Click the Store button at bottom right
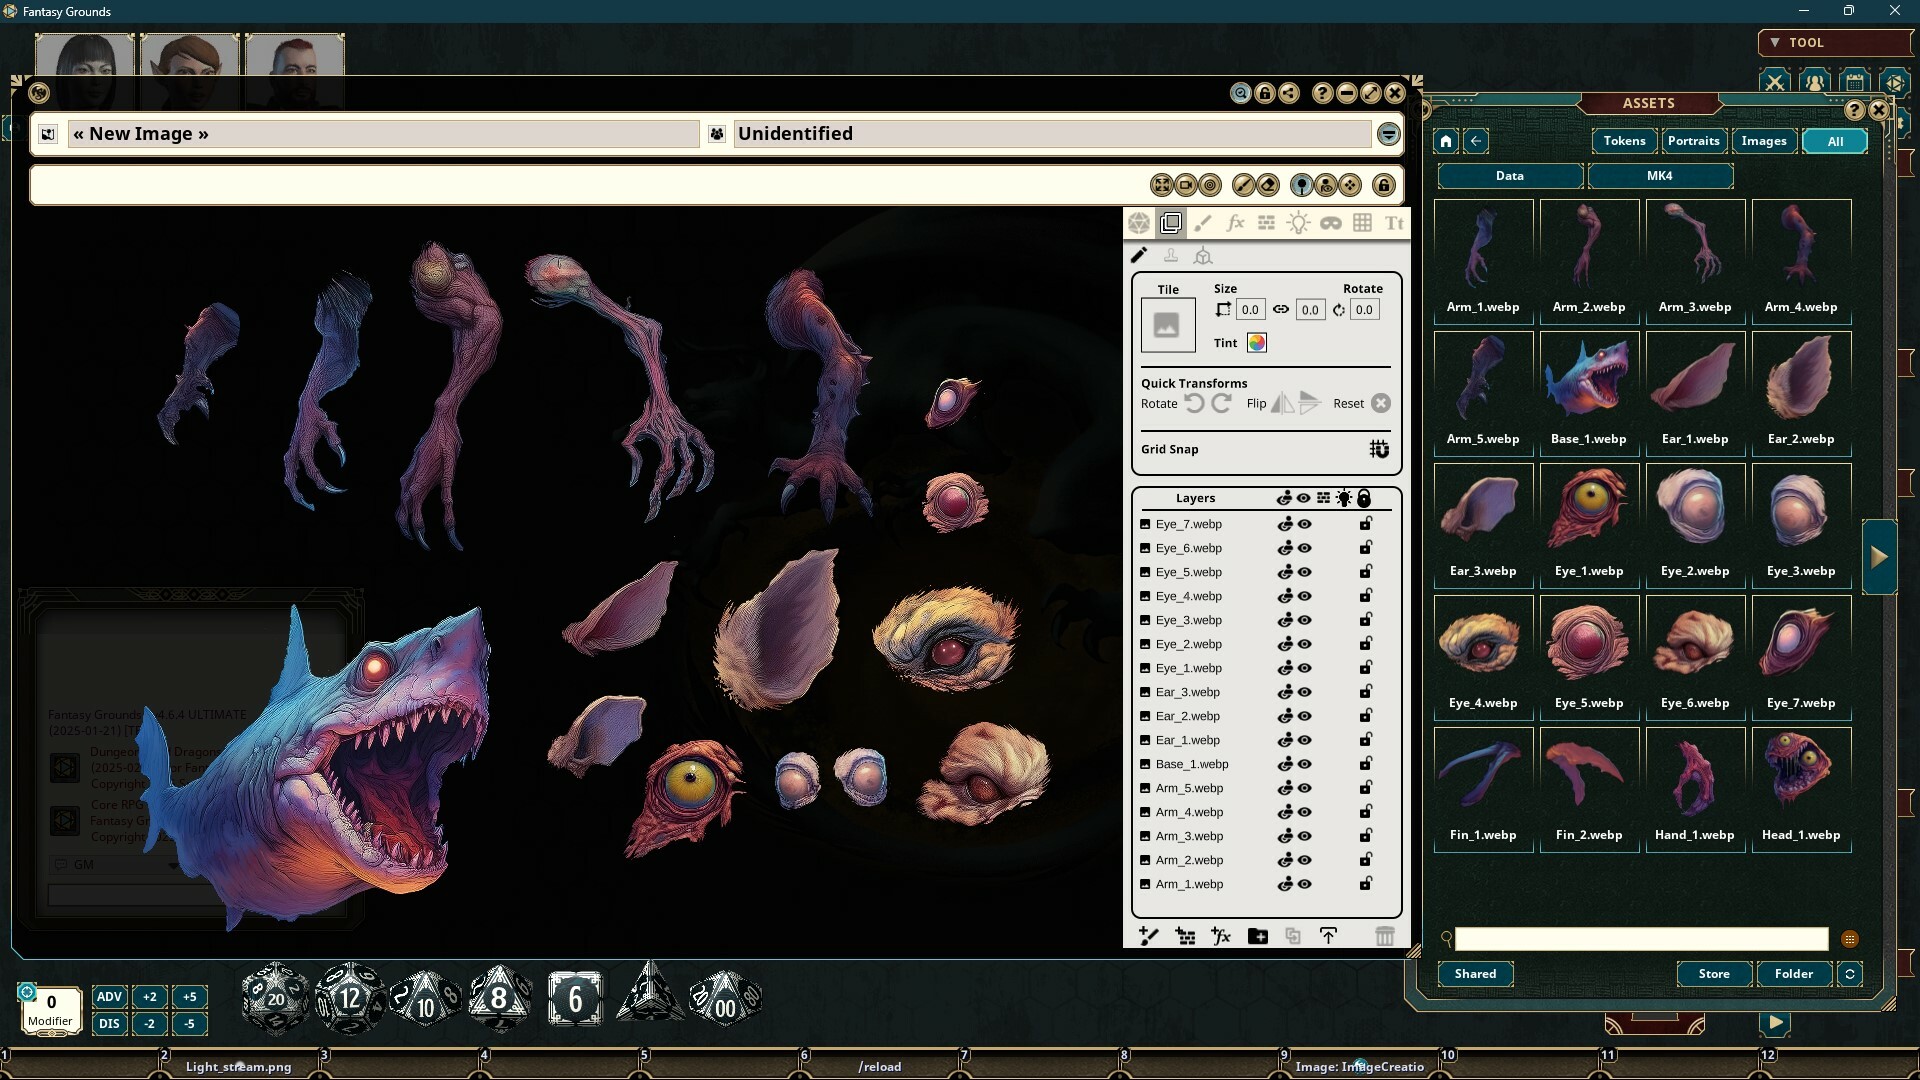 (x=1713, y=973)
